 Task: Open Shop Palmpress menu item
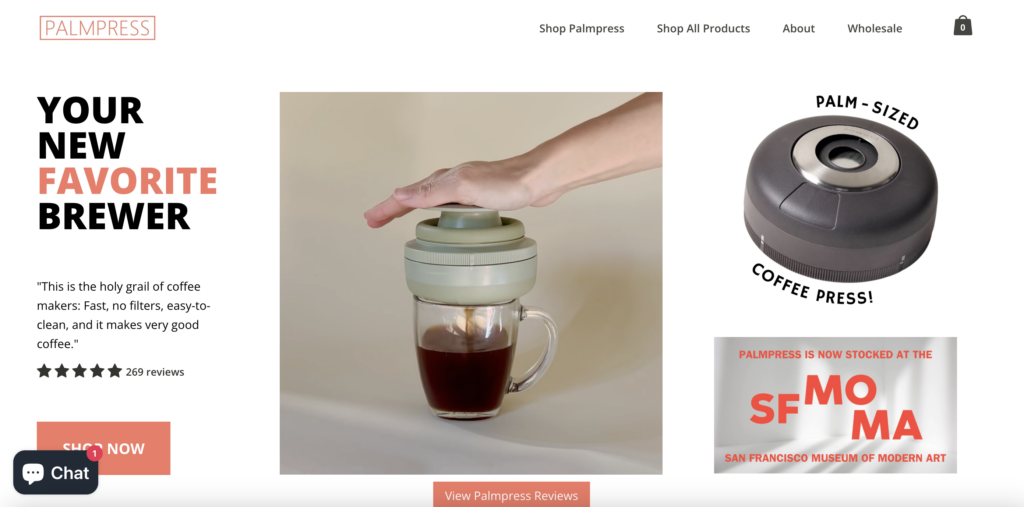click(x=581, y=29)
